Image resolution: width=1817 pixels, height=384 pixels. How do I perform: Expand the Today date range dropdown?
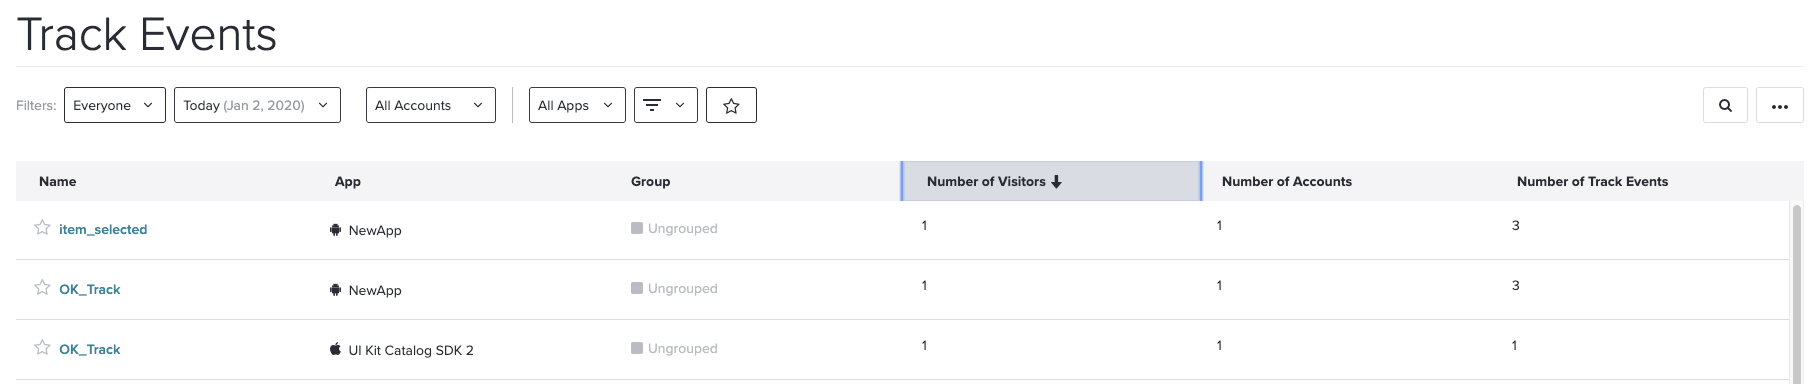tap(257, 105)
